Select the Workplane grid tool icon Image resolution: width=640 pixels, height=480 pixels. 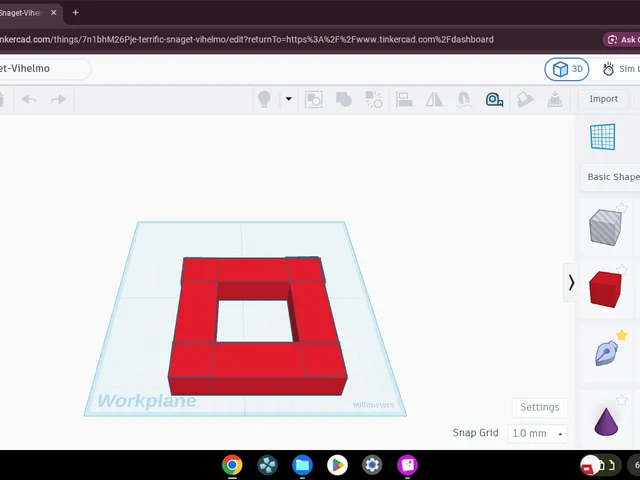(602, 137)
